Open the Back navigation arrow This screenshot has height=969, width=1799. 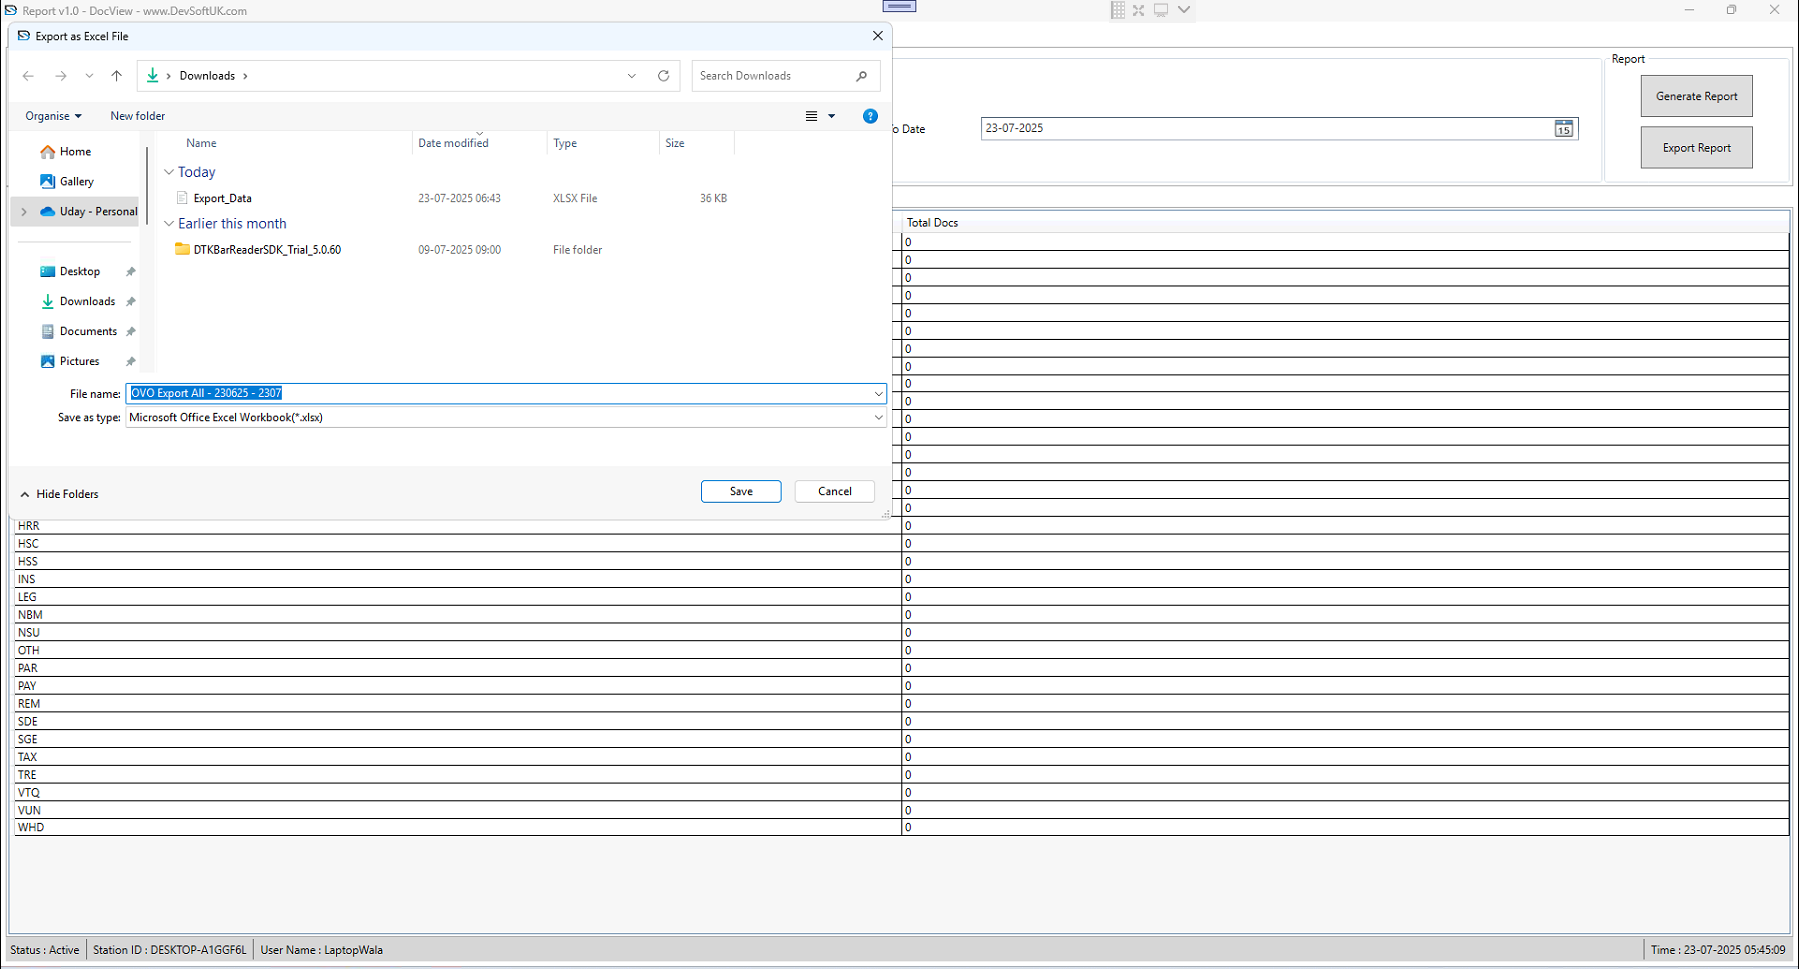tap(28, 75)
